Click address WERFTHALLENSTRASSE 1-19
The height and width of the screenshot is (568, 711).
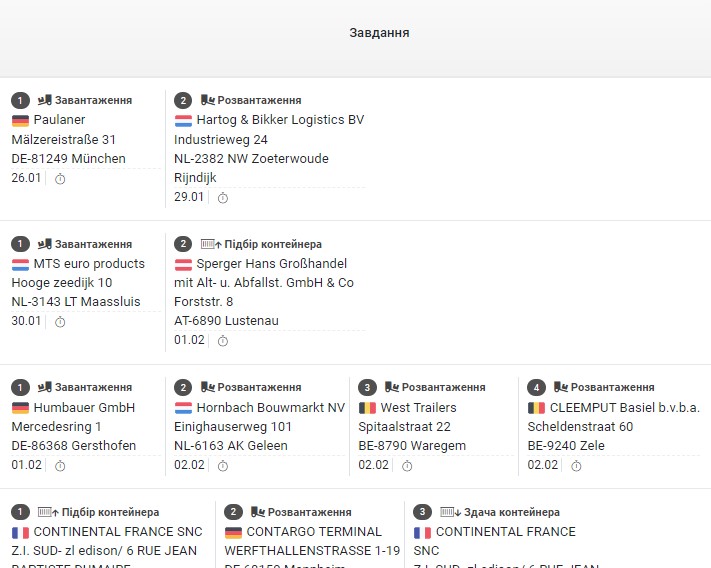click(312, 550)
